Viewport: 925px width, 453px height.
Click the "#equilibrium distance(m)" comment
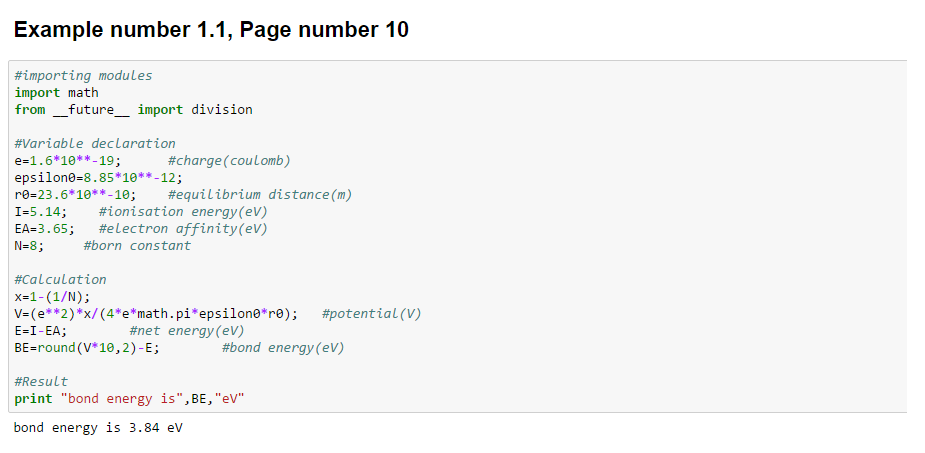click(260, 195)
